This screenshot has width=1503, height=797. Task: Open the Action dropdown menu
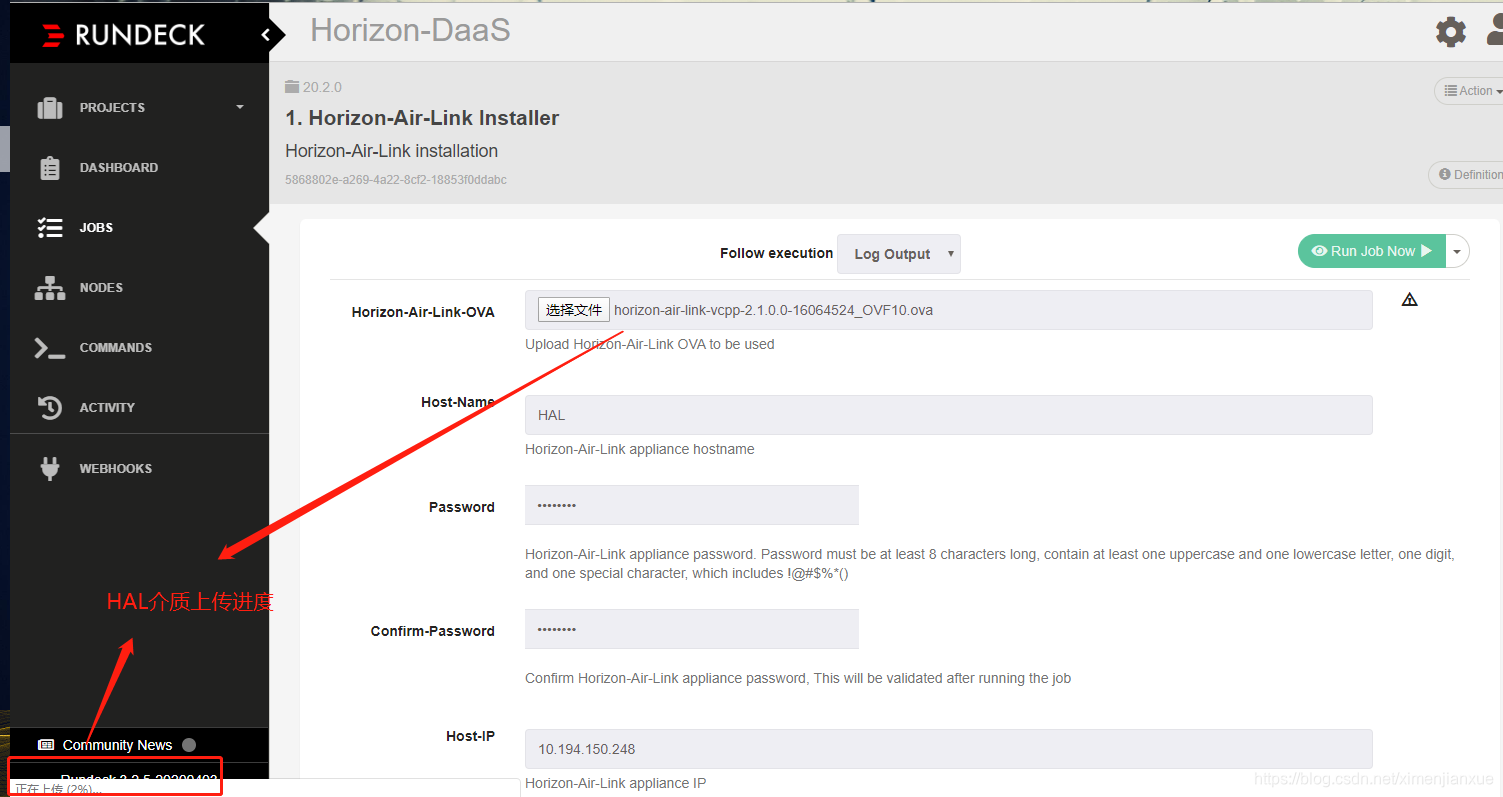click(x=1470, y=91)
